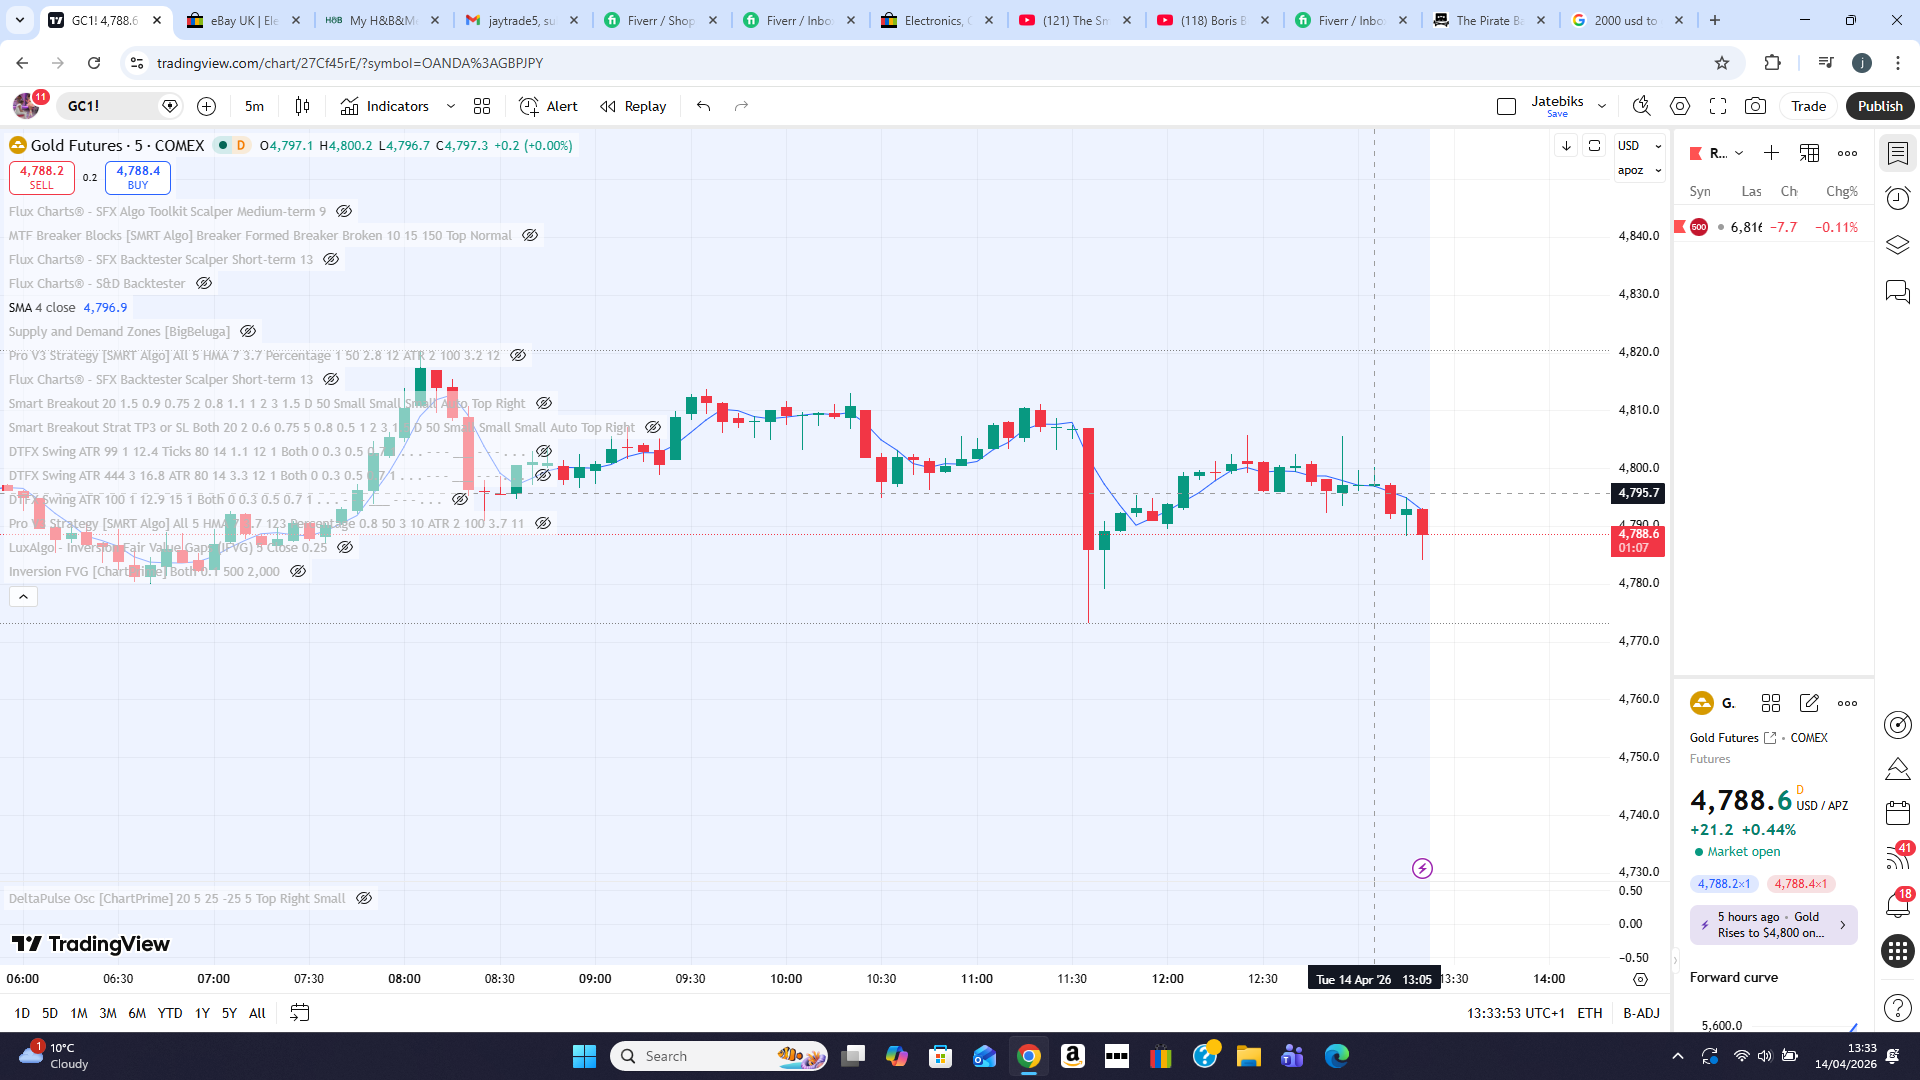The height and width of the screenshot is (1080, 1920).
Task: Expand the Jatebiks layout dropdown arrow
Action: (x=1602, y=106)
